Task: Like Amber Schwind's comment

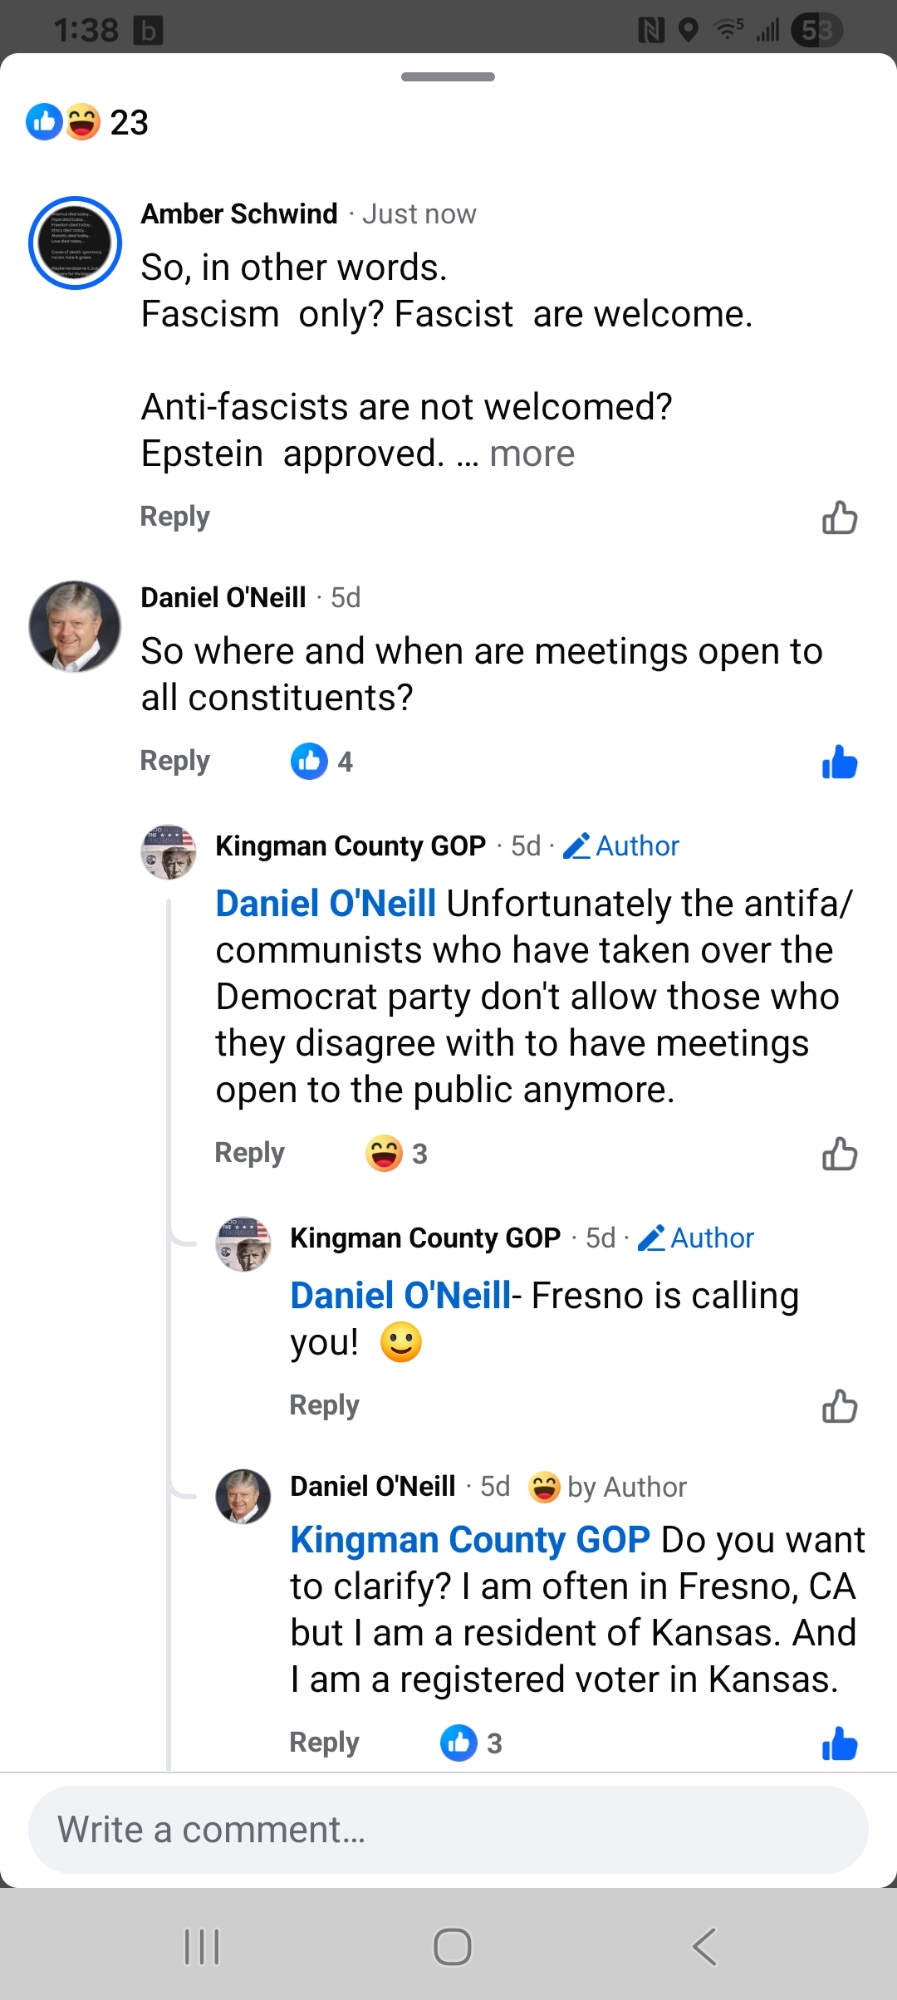Action: [839, 518]
